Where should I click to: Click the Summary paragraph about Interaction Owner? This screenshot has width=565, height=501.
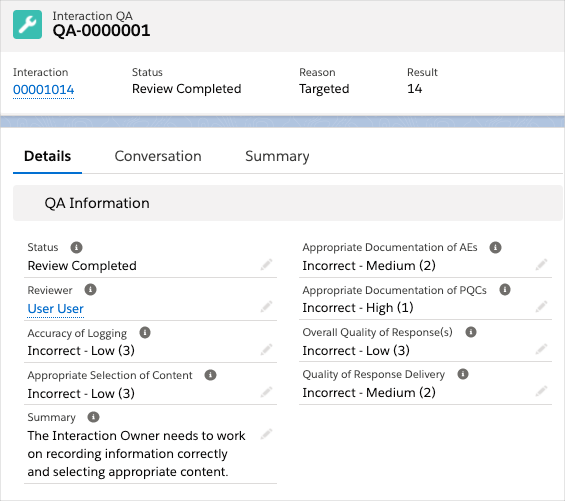pos(136,453)
